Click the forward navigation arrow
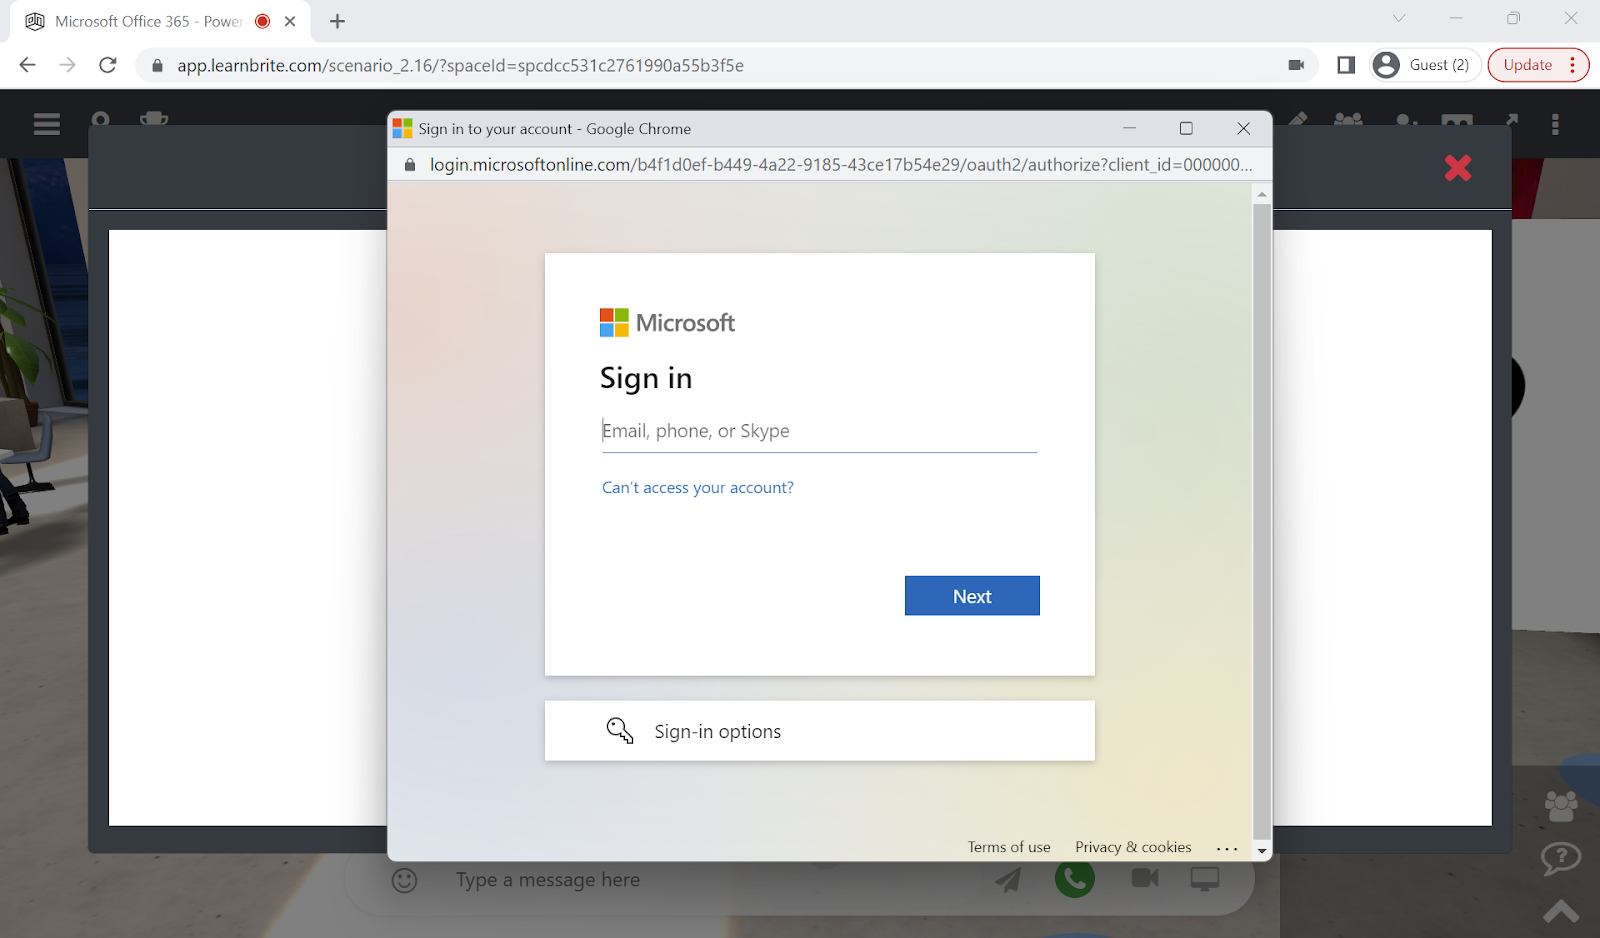Viewport: 1600px width, 938px height. point(67,65)
